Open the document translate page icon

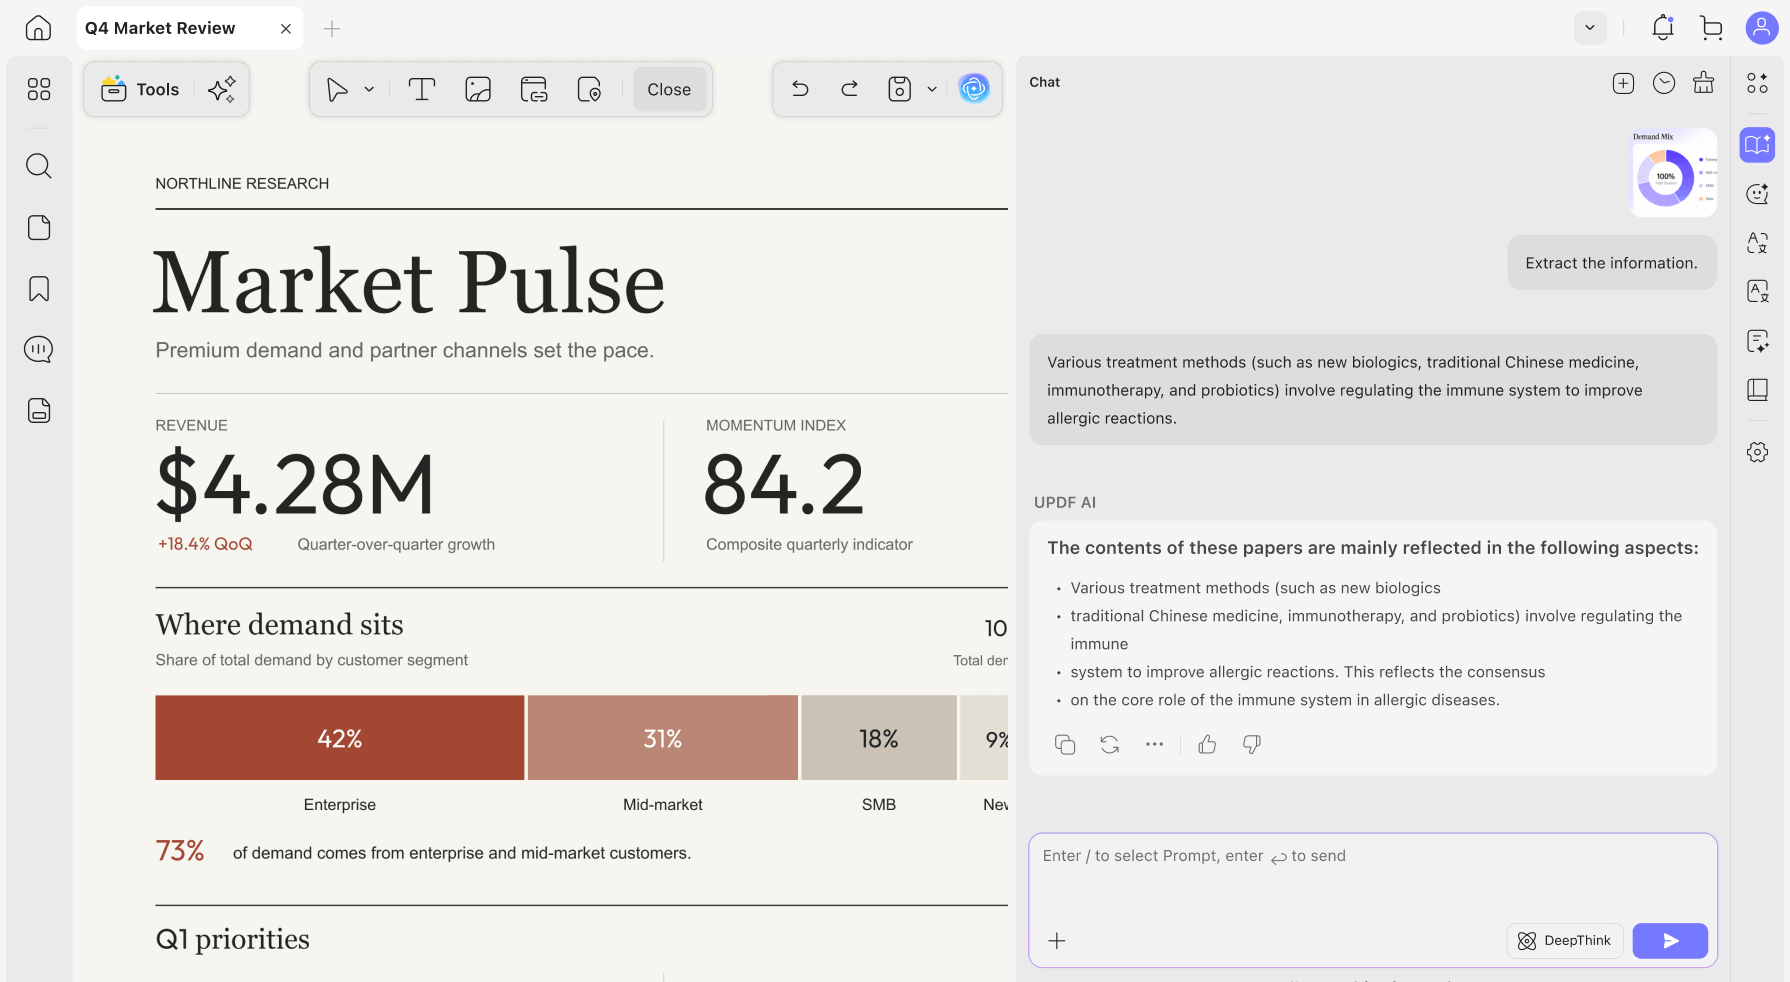pos(1757,291)
